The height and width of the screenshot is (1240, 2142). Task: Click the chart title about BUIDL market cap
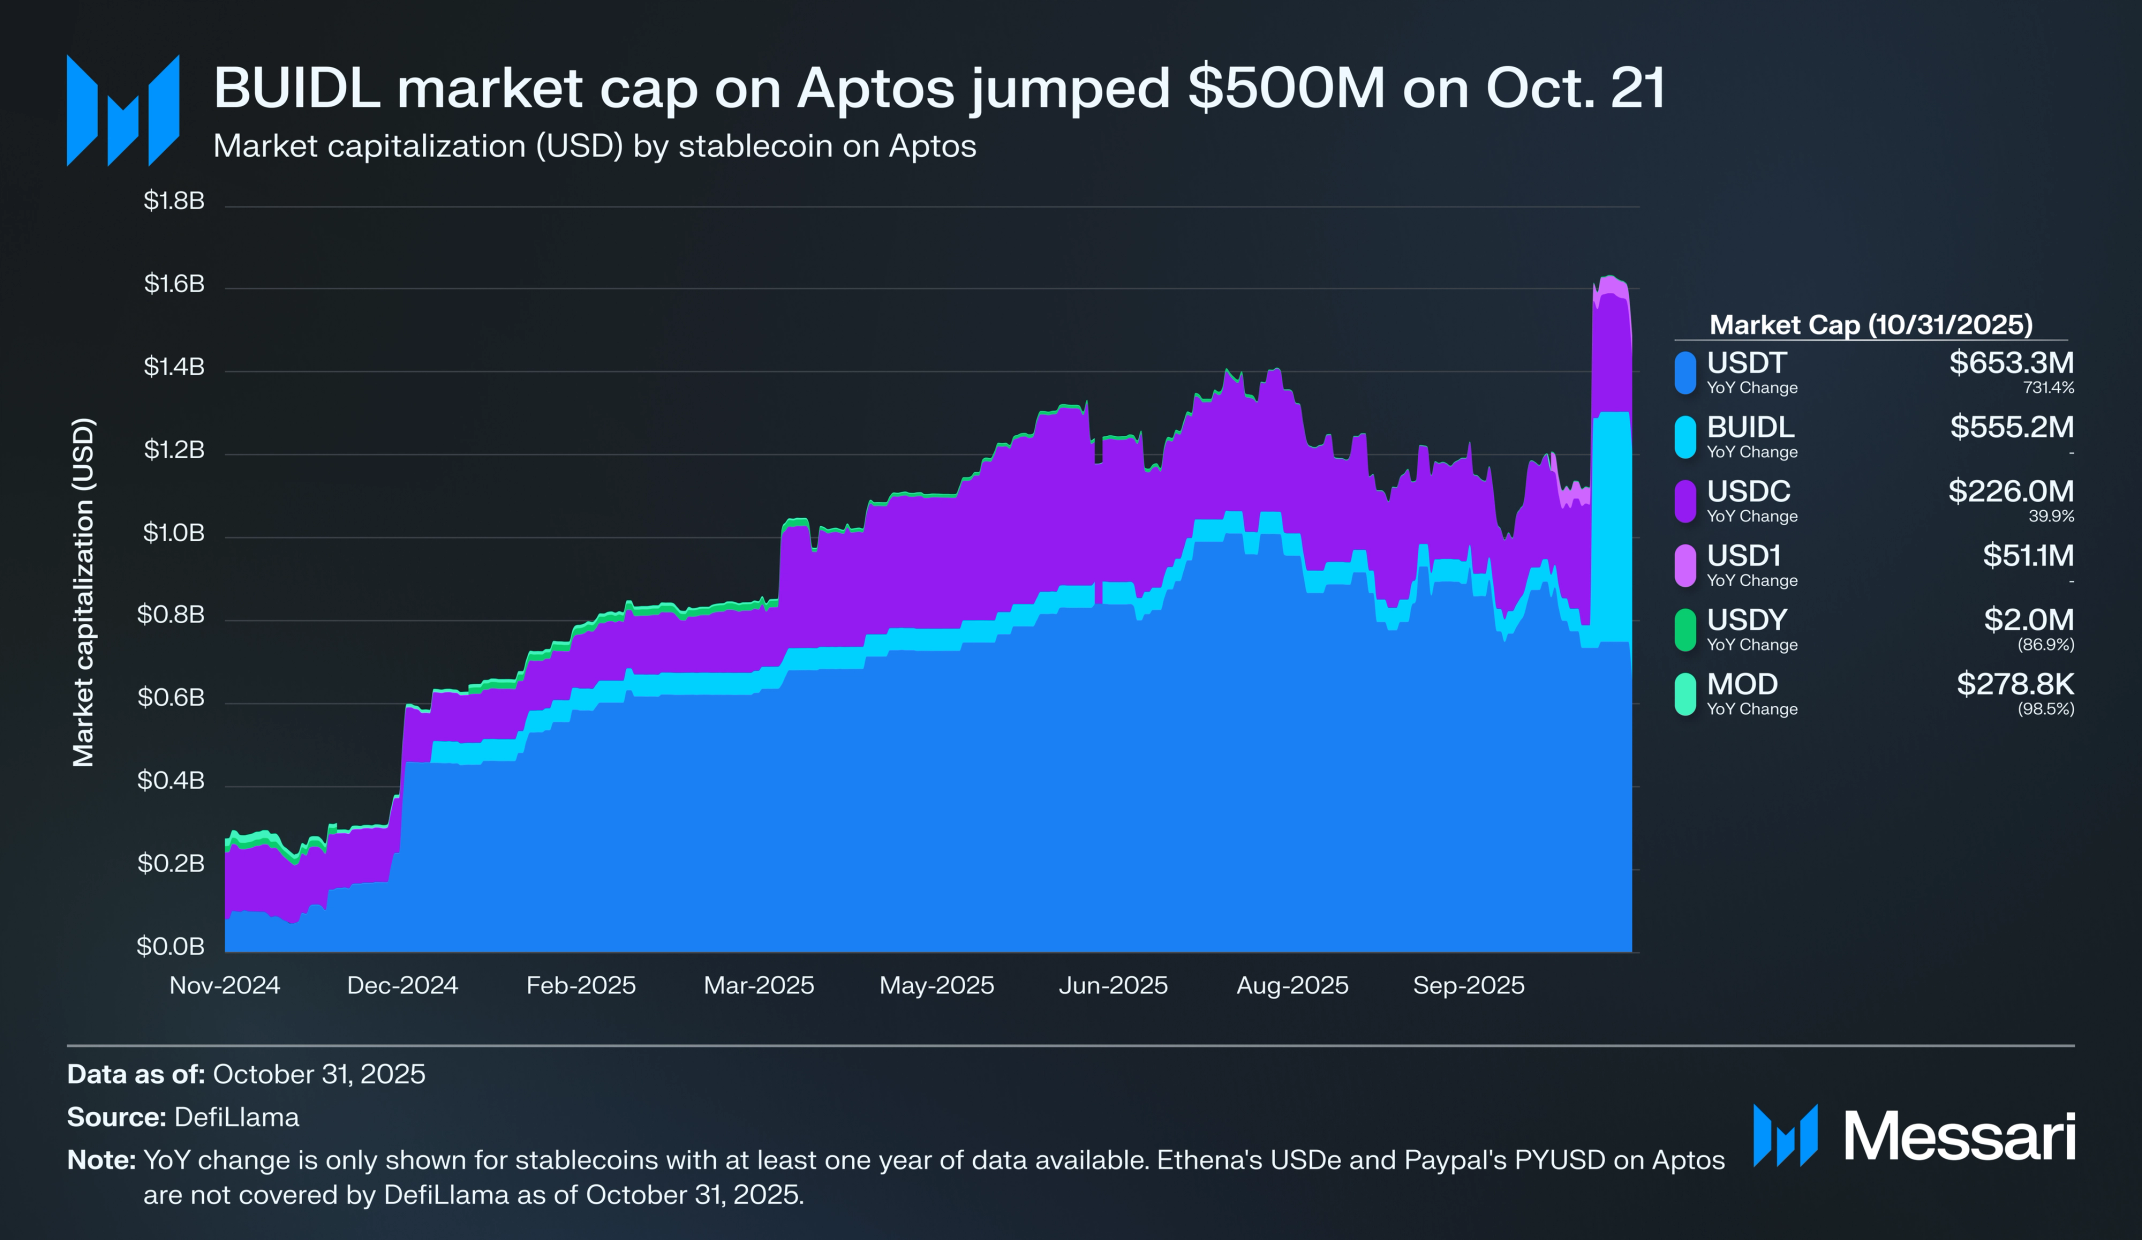[x=940, y=88]
